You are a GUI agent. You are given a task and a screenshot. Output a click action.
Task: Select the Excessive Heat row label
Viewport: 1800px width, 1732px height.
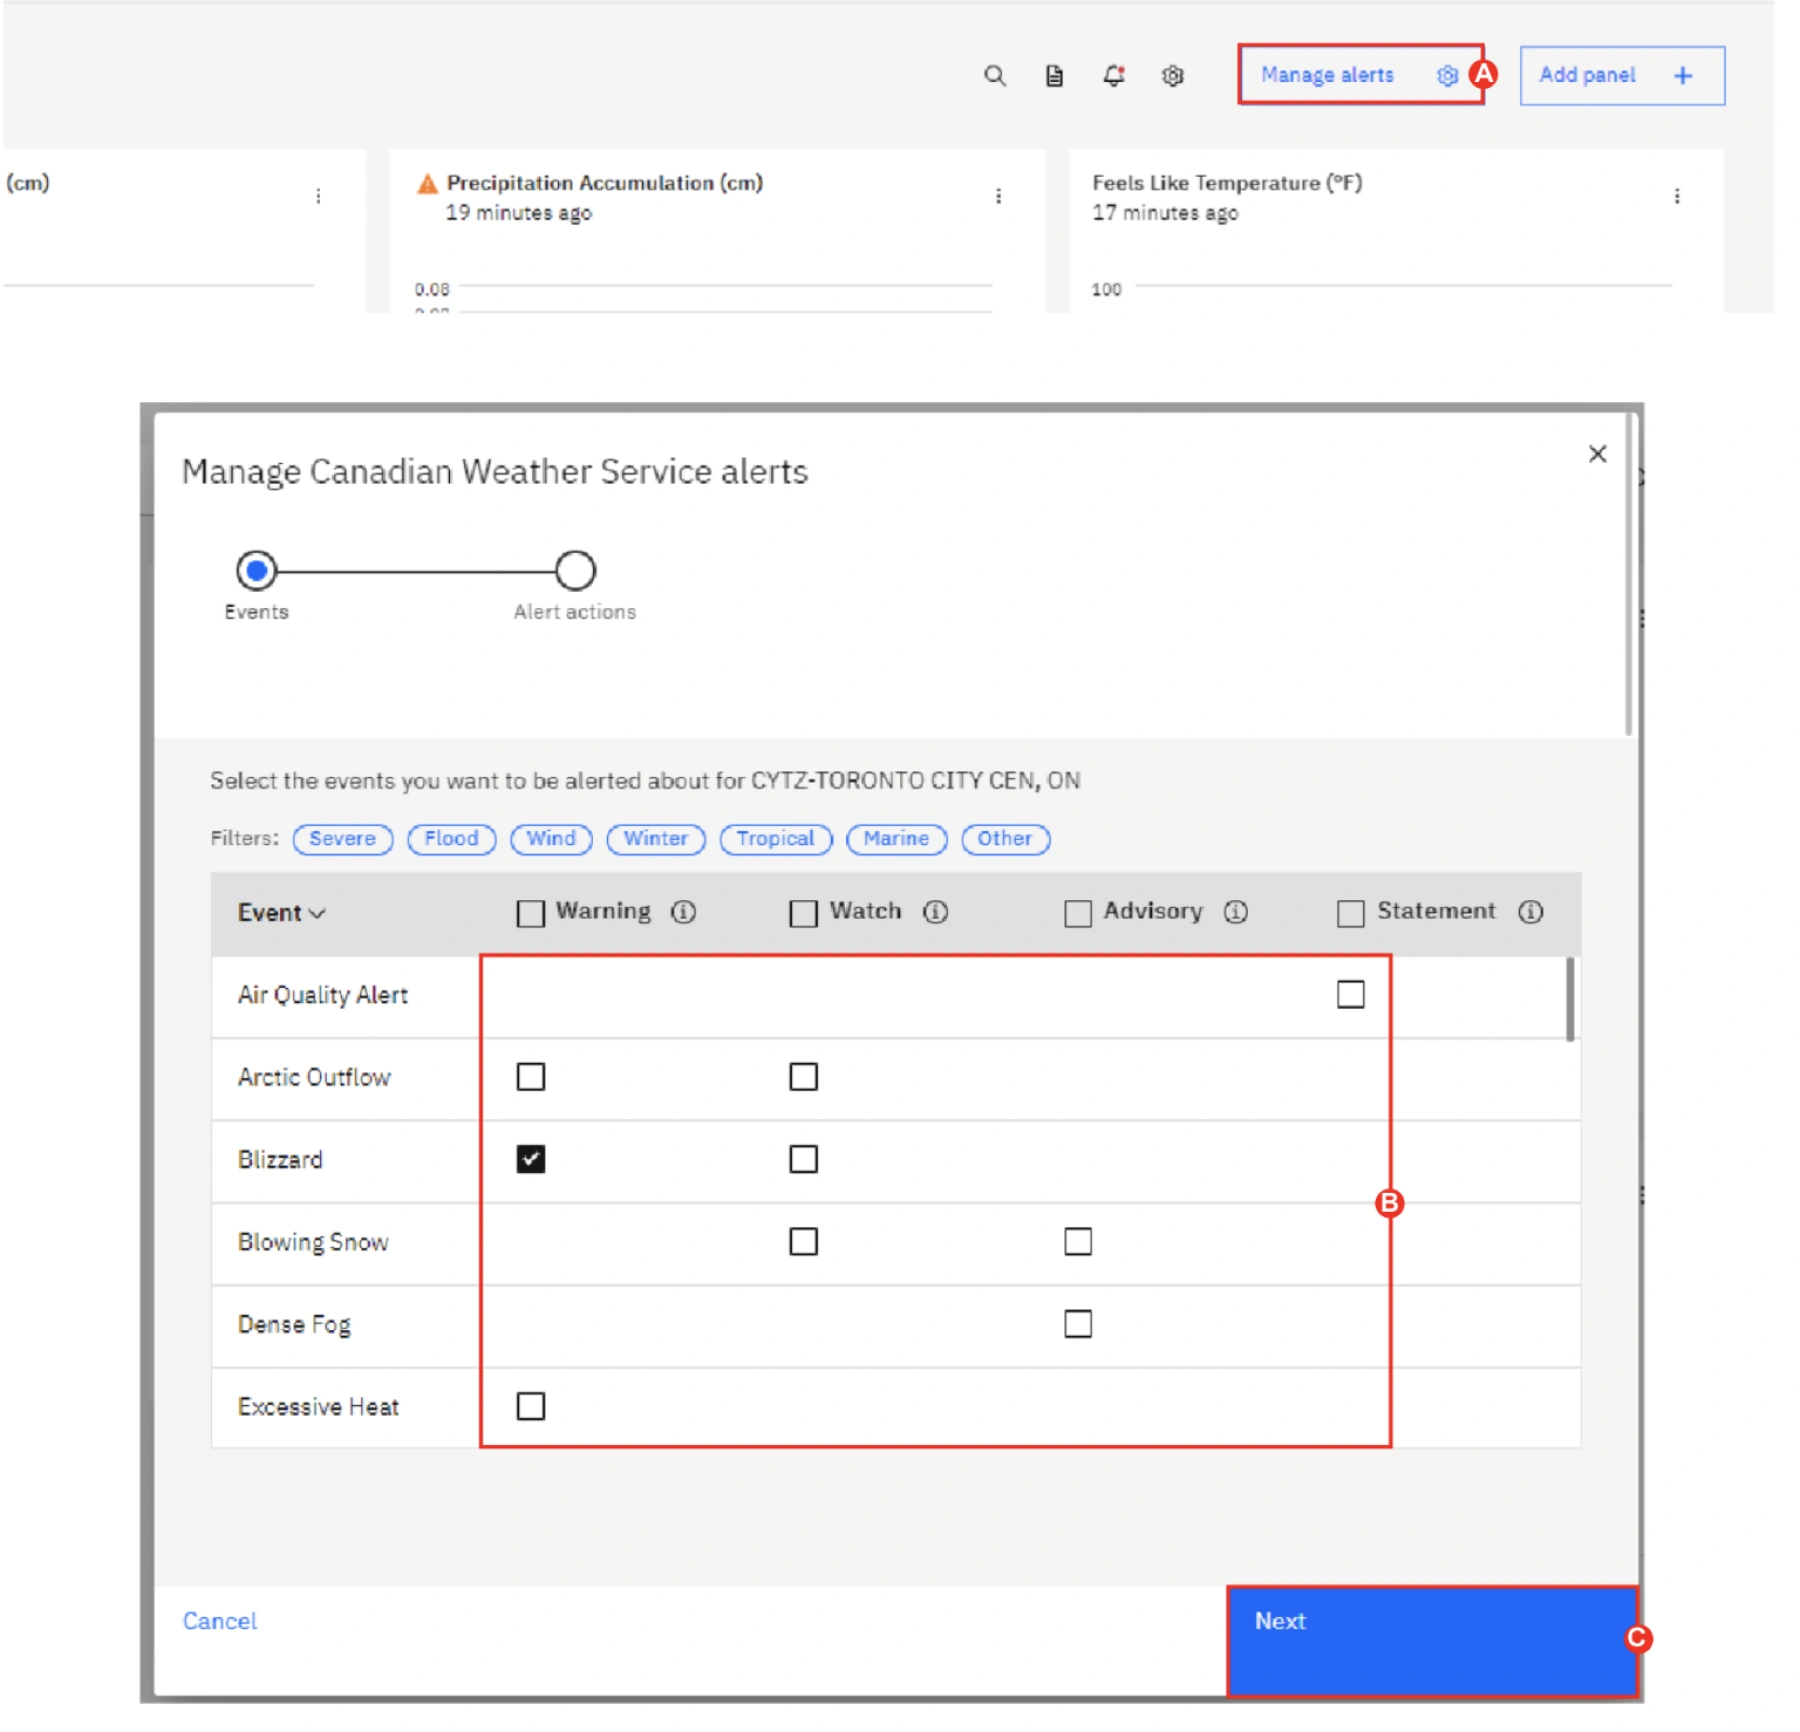click(318, 1407)
